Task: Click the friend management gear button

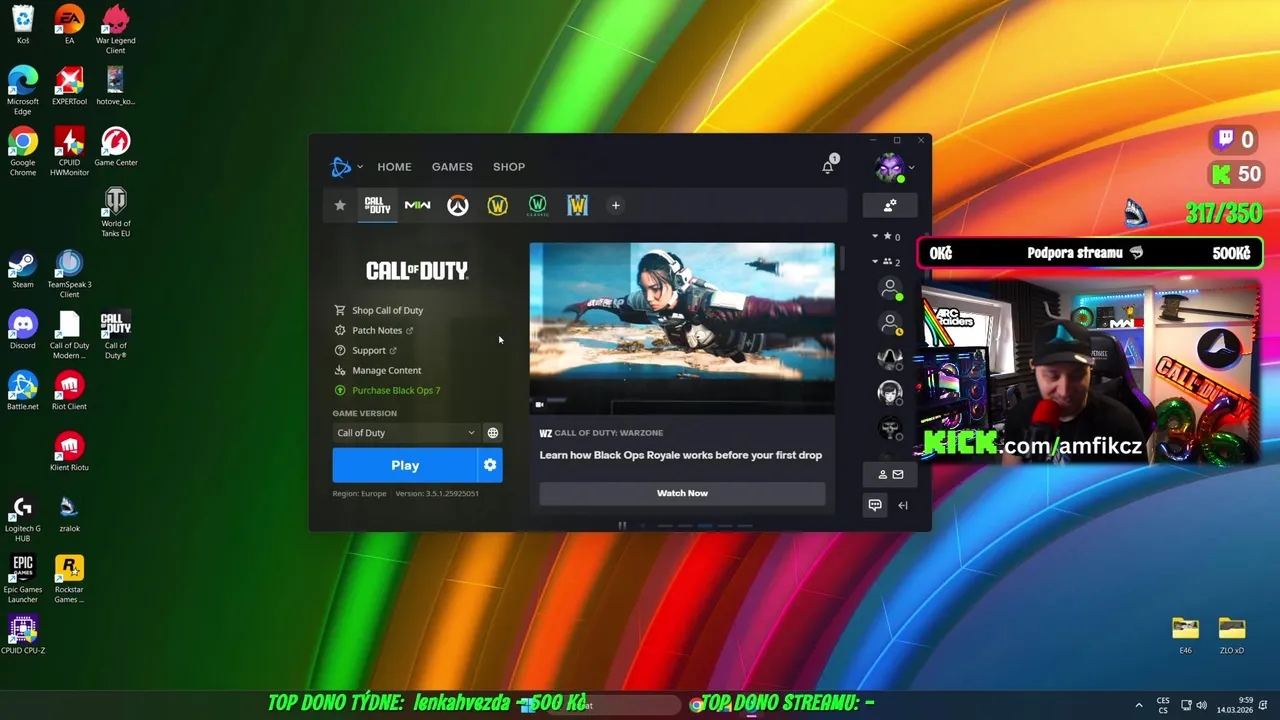Action: point(890,205)
